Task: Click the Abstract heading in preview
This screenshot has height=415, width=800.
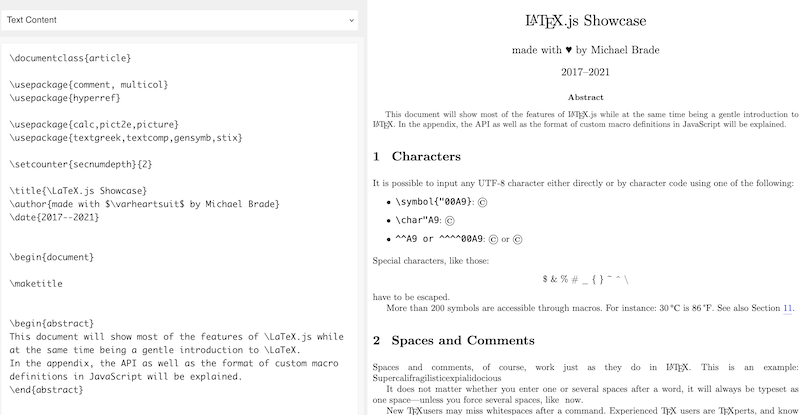Action: pyautogui.click(x=585, y=97)
